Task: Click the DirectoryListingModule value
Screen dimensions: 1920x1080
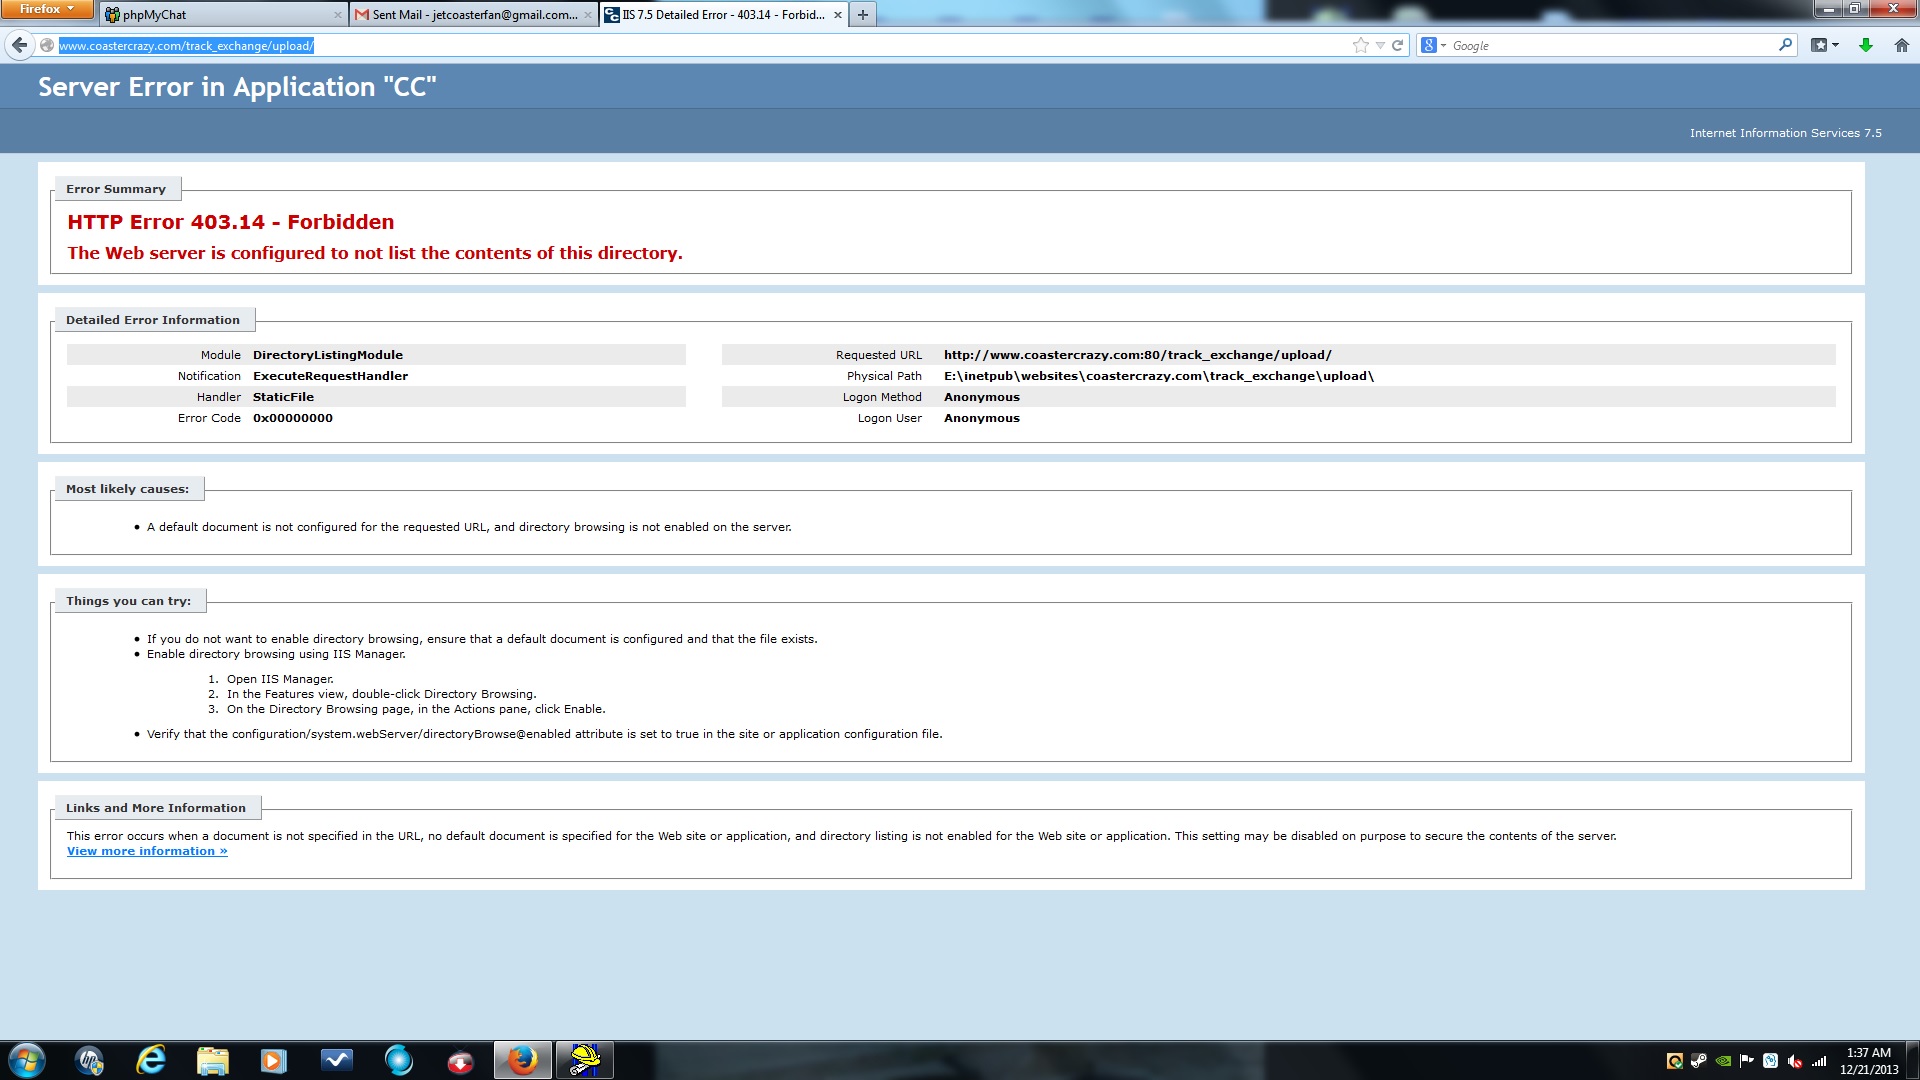Action: point(327,355)
